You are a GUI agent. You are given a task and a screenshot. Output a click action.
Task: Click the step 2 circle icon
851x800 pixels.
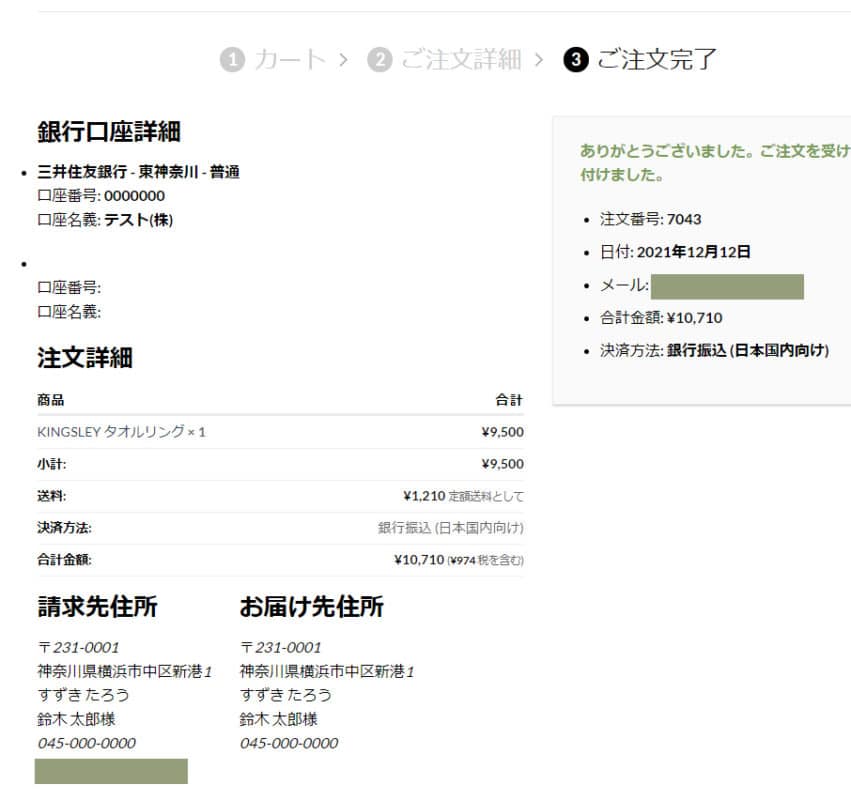tap(379, 60)
